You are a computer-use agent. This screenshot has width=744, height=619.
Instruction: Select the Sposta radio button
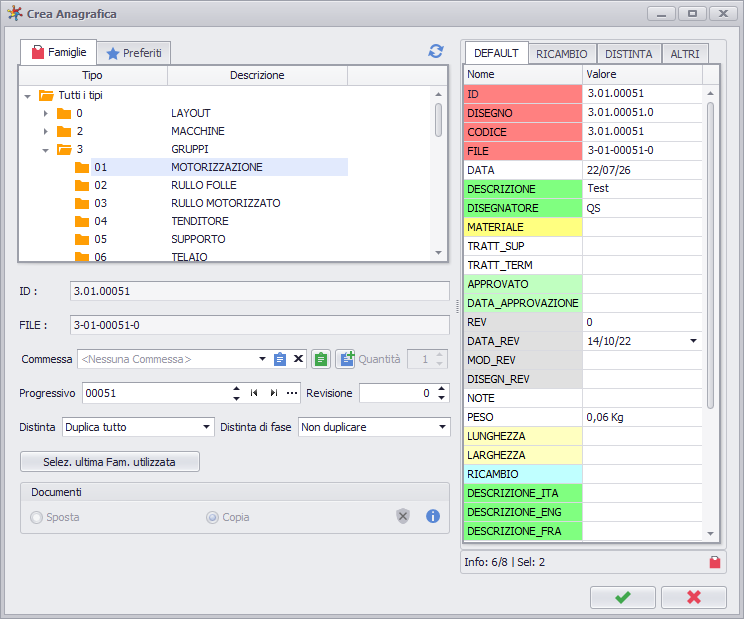tap(36, 517)
